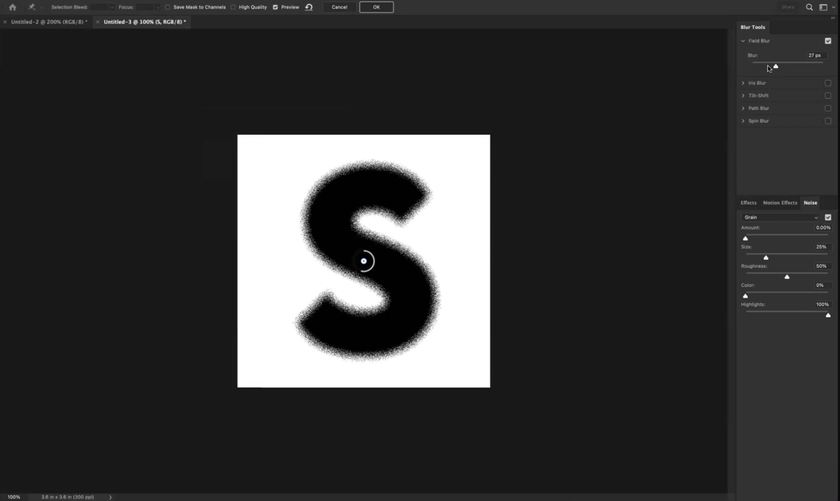Close the Untitled-3 document tab
Image resolution: width=840 pixels, height=501 pixels.
pos(98,22)
